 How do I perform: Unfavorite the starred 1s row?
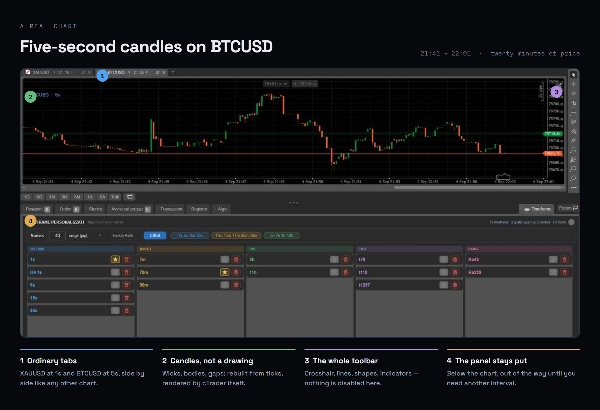[x=115, y=260]
